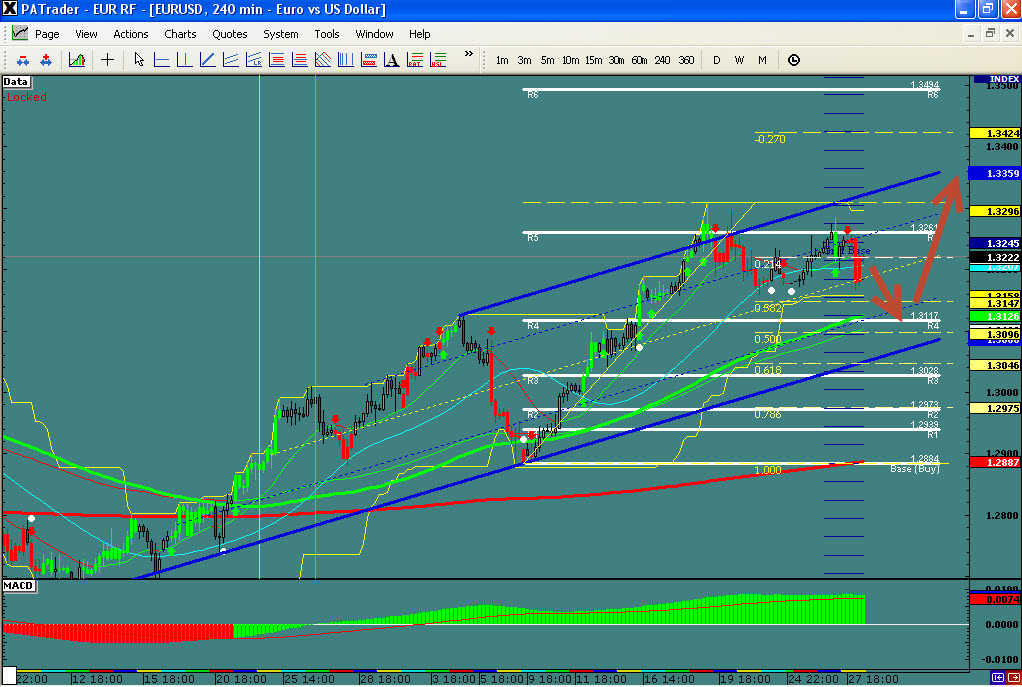Switch to the daily 'D' timeframe
The width and height of the screenshot is (1022, 687).
(x=716, y=60)
